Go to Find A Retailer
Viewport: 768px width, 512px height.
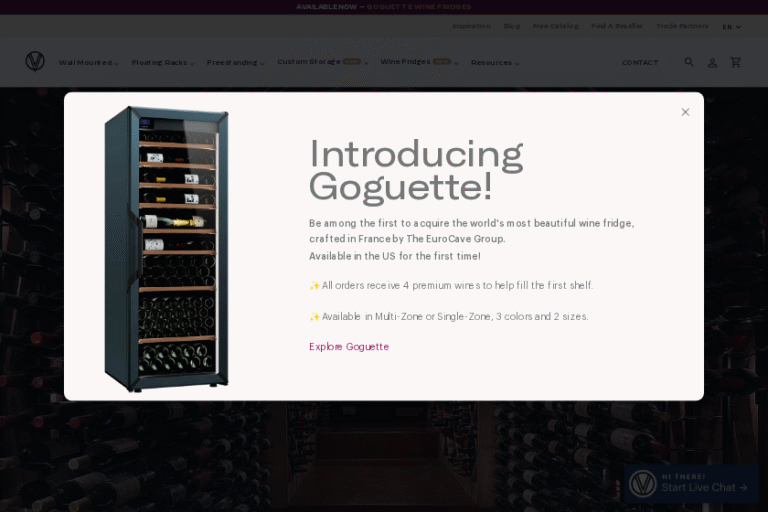point(617,26)
